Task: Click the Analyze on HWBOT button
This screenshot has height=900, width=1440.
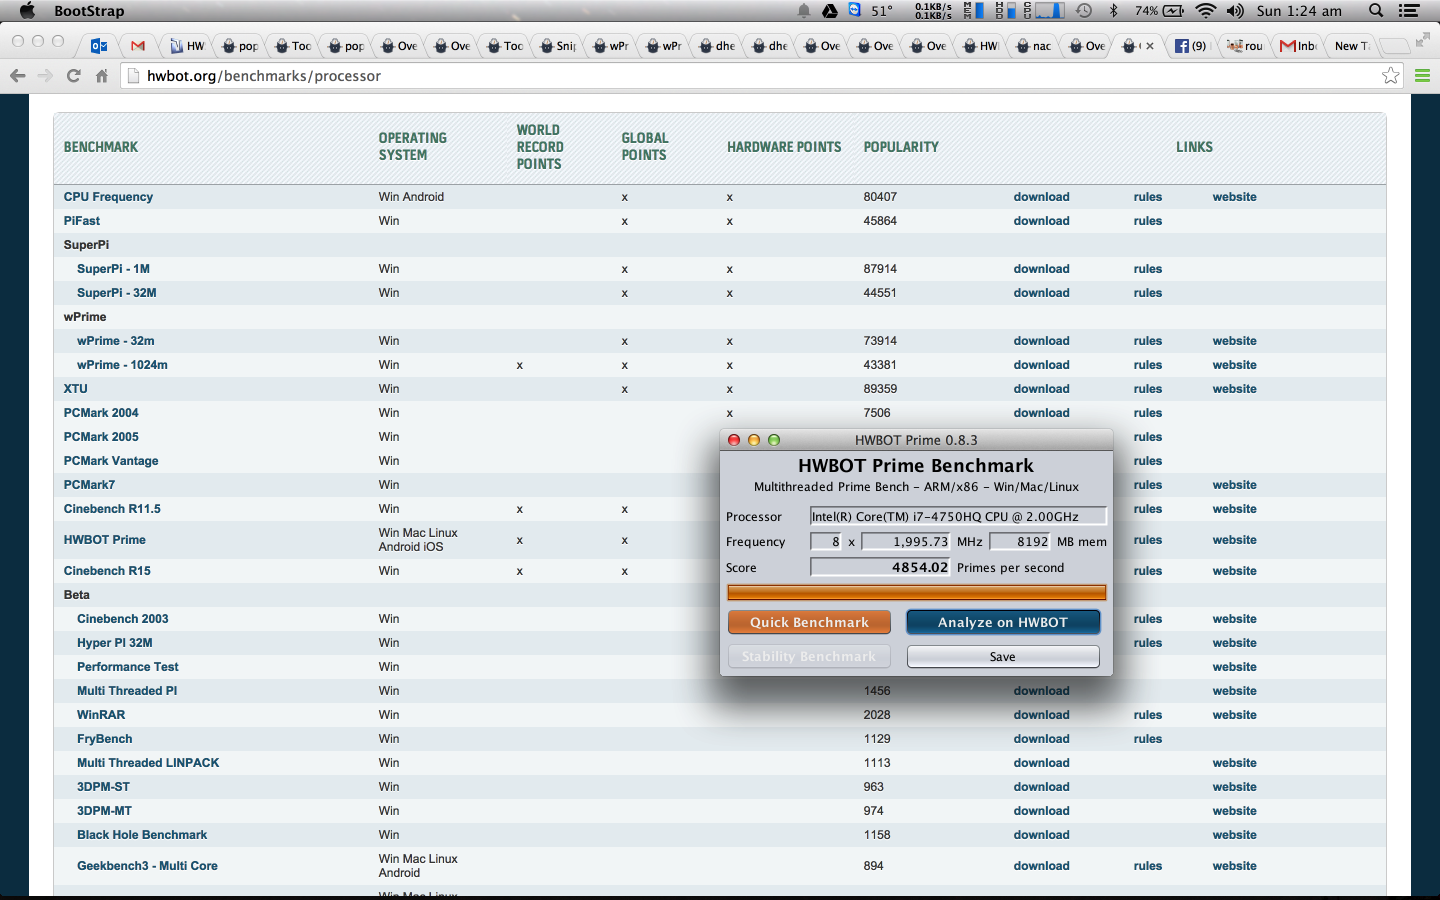Action: (x=1003, y=622)
